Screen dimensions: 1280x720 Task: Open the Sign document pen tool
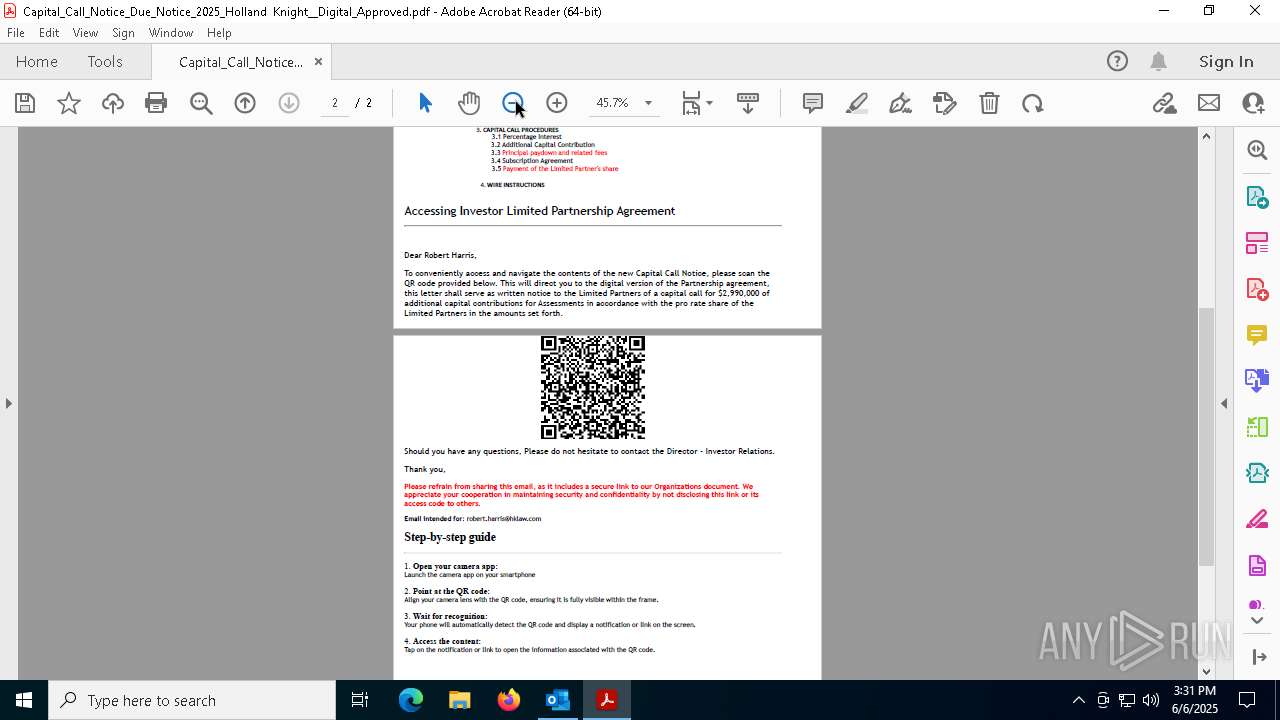[x=900, y=103]
